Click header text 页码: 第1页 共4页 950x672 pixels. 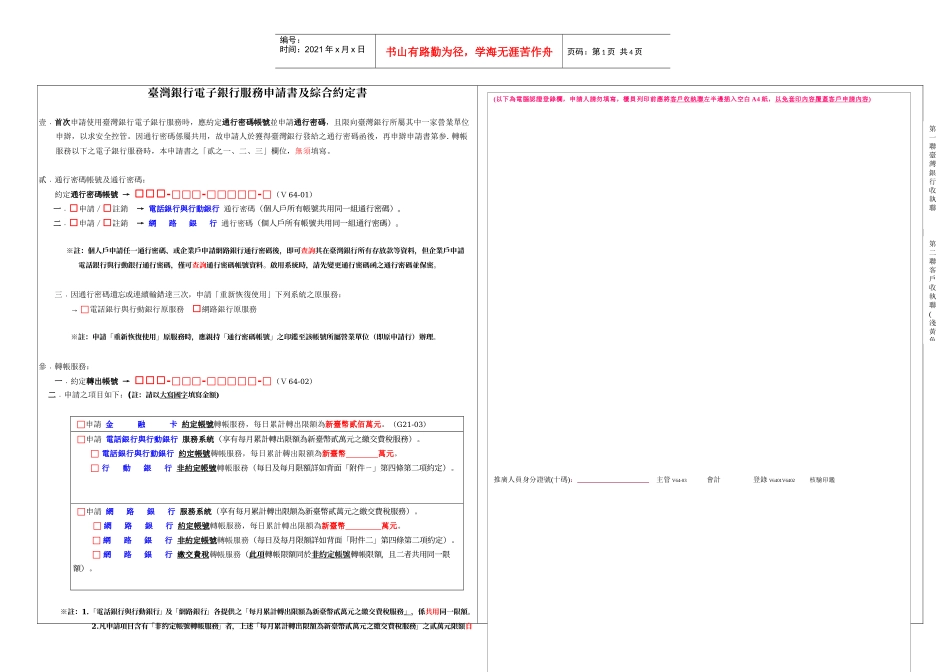click(605, 52)
